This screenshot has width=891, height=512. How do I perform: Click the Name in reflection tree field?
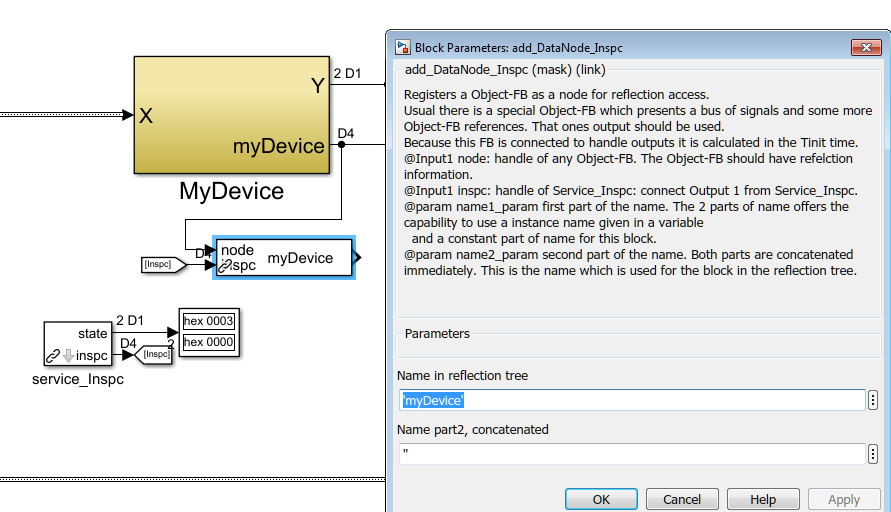tap(630, 400)
